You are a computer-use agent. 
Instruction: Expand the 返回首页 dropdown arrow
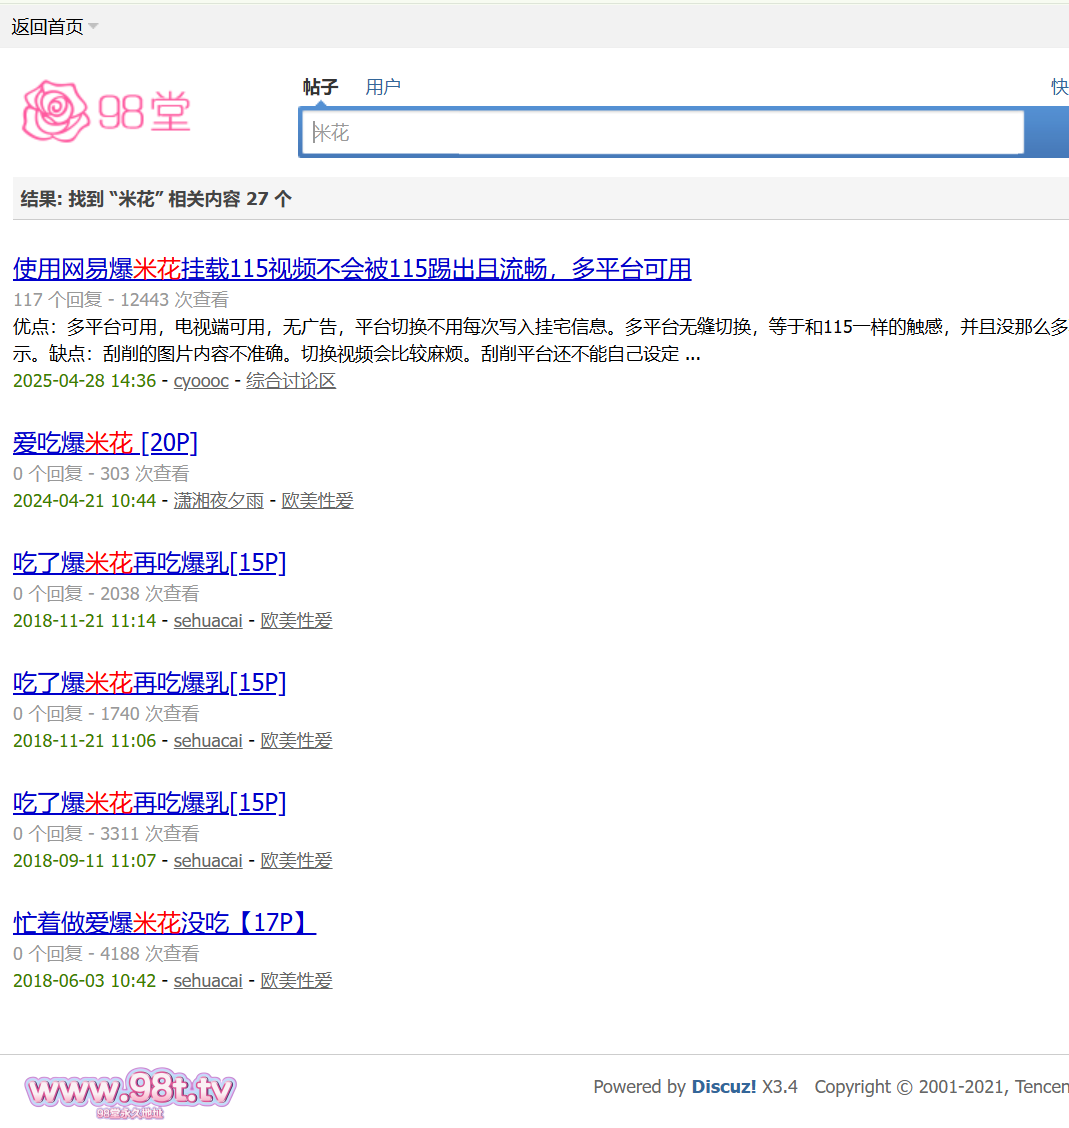coord(94,26)
